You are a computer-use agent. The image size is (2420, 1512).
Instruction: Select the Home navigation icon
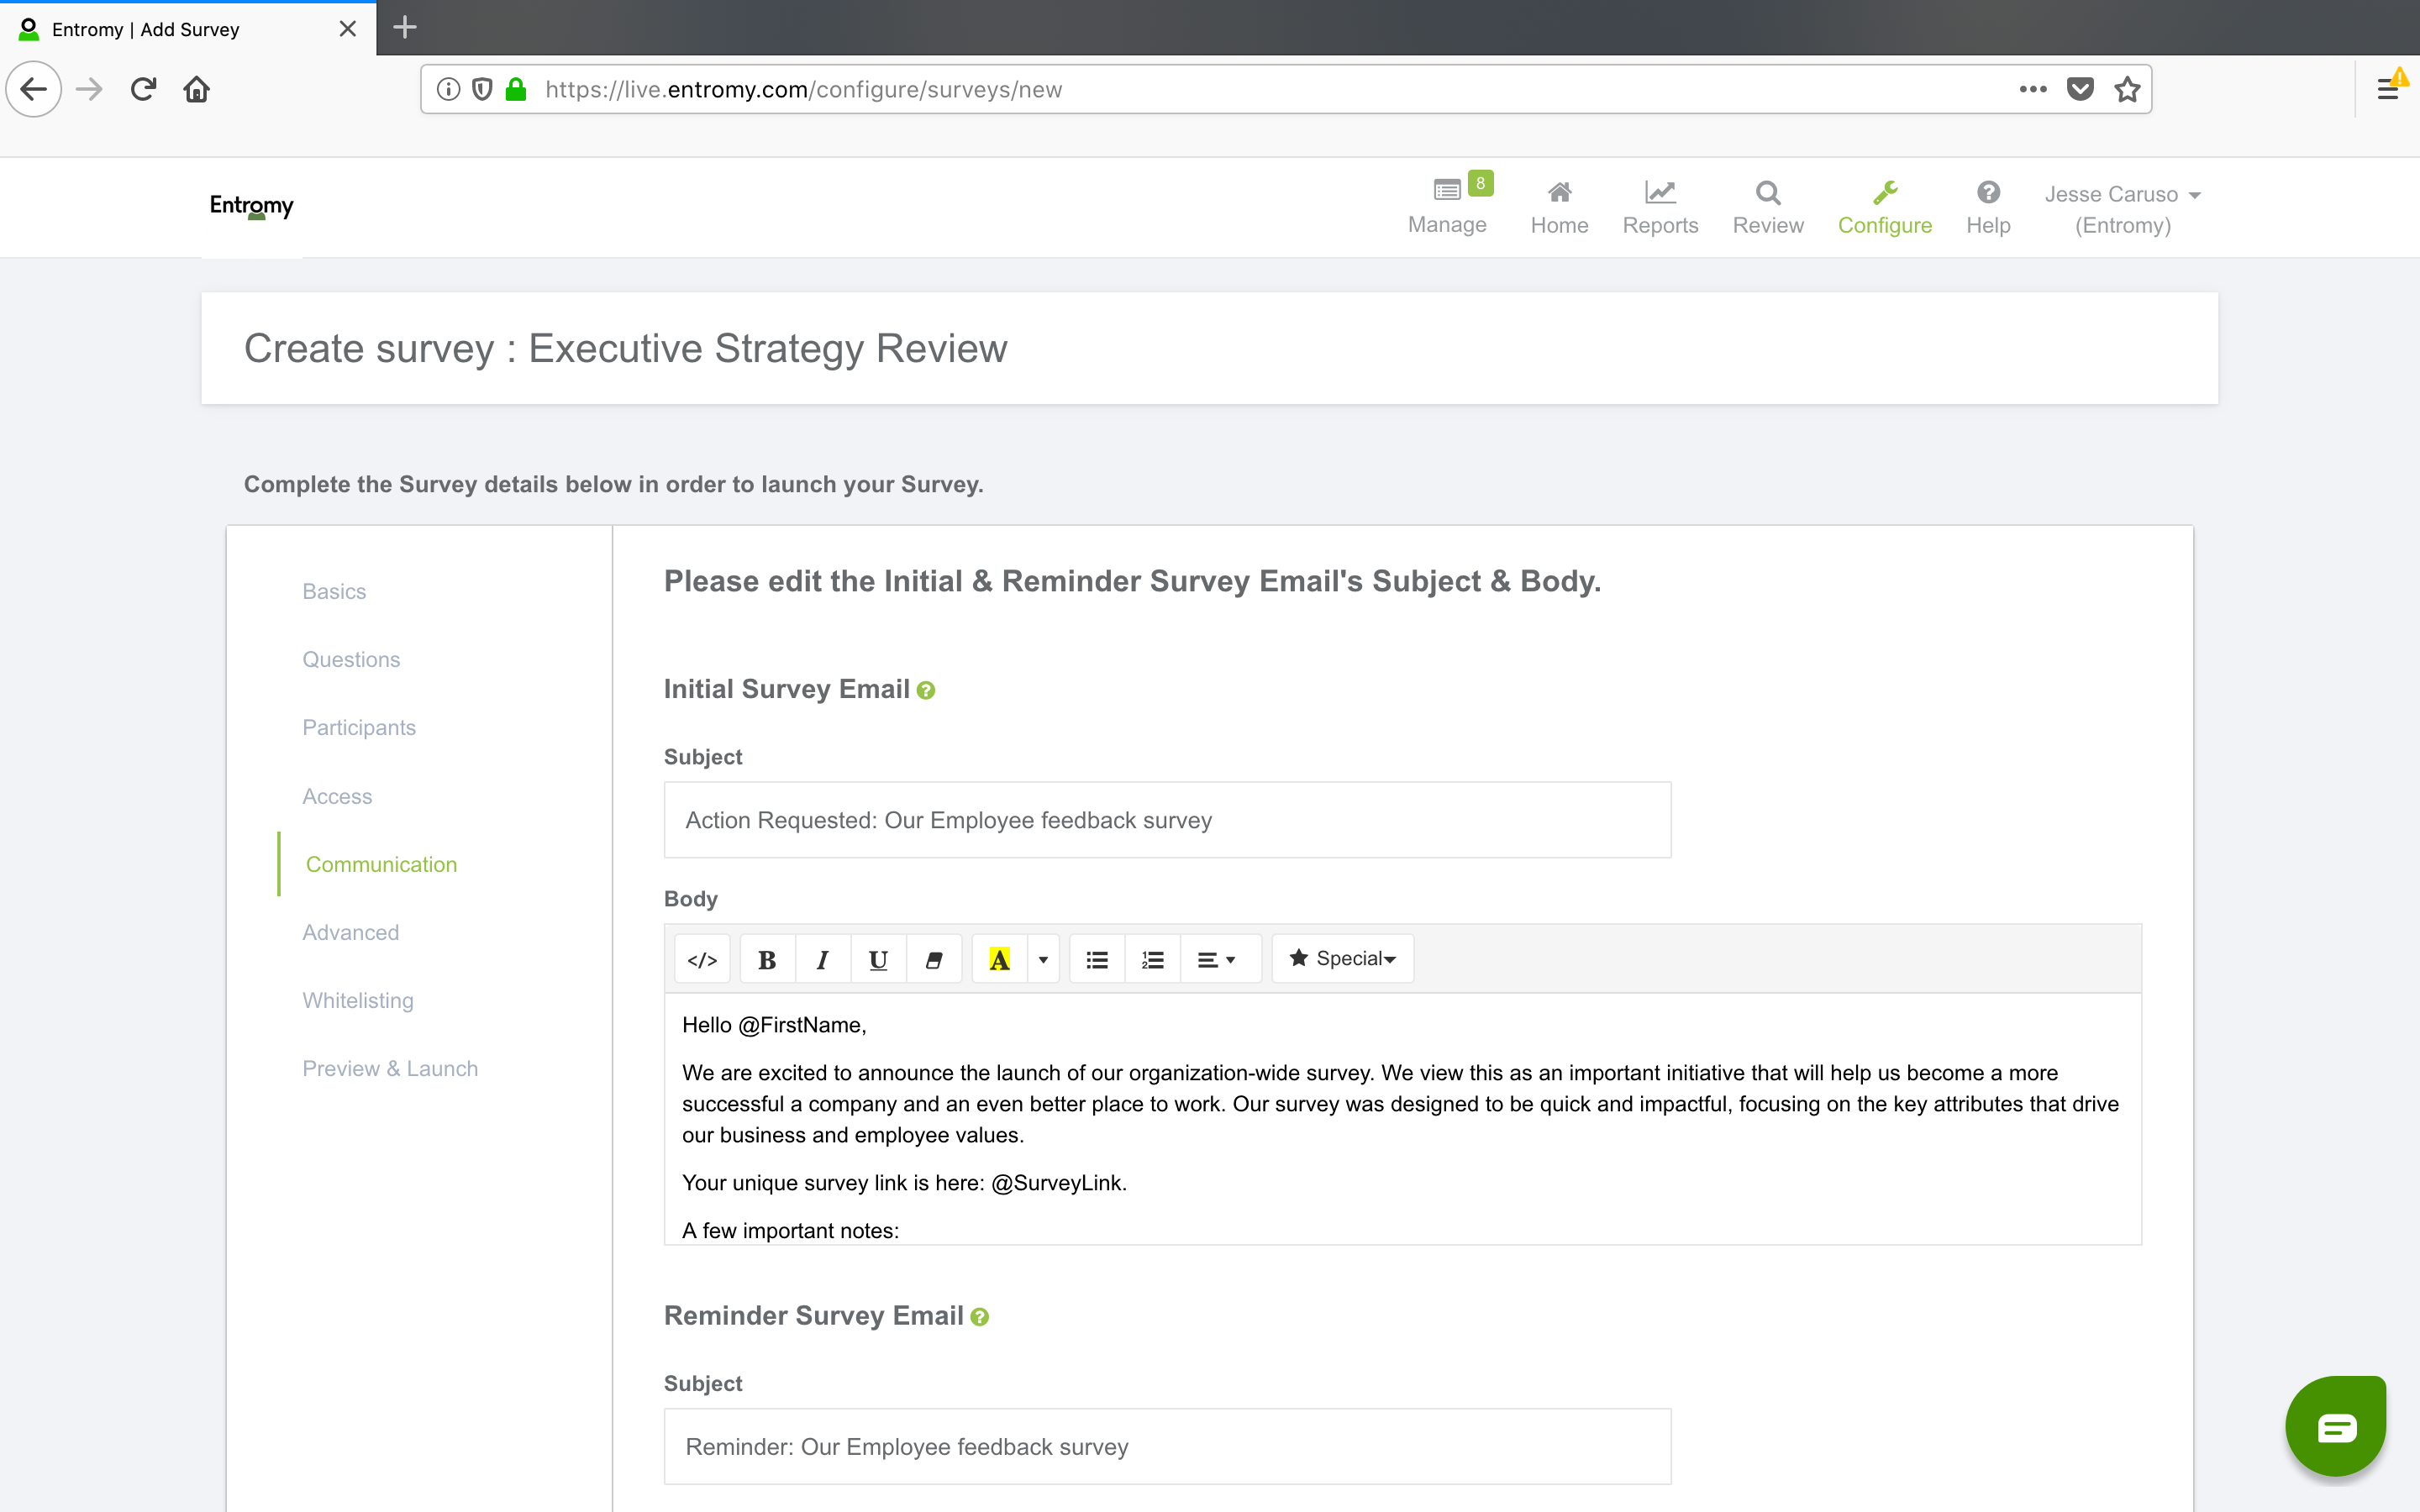pyautogui.click(x=1558, y=192)
